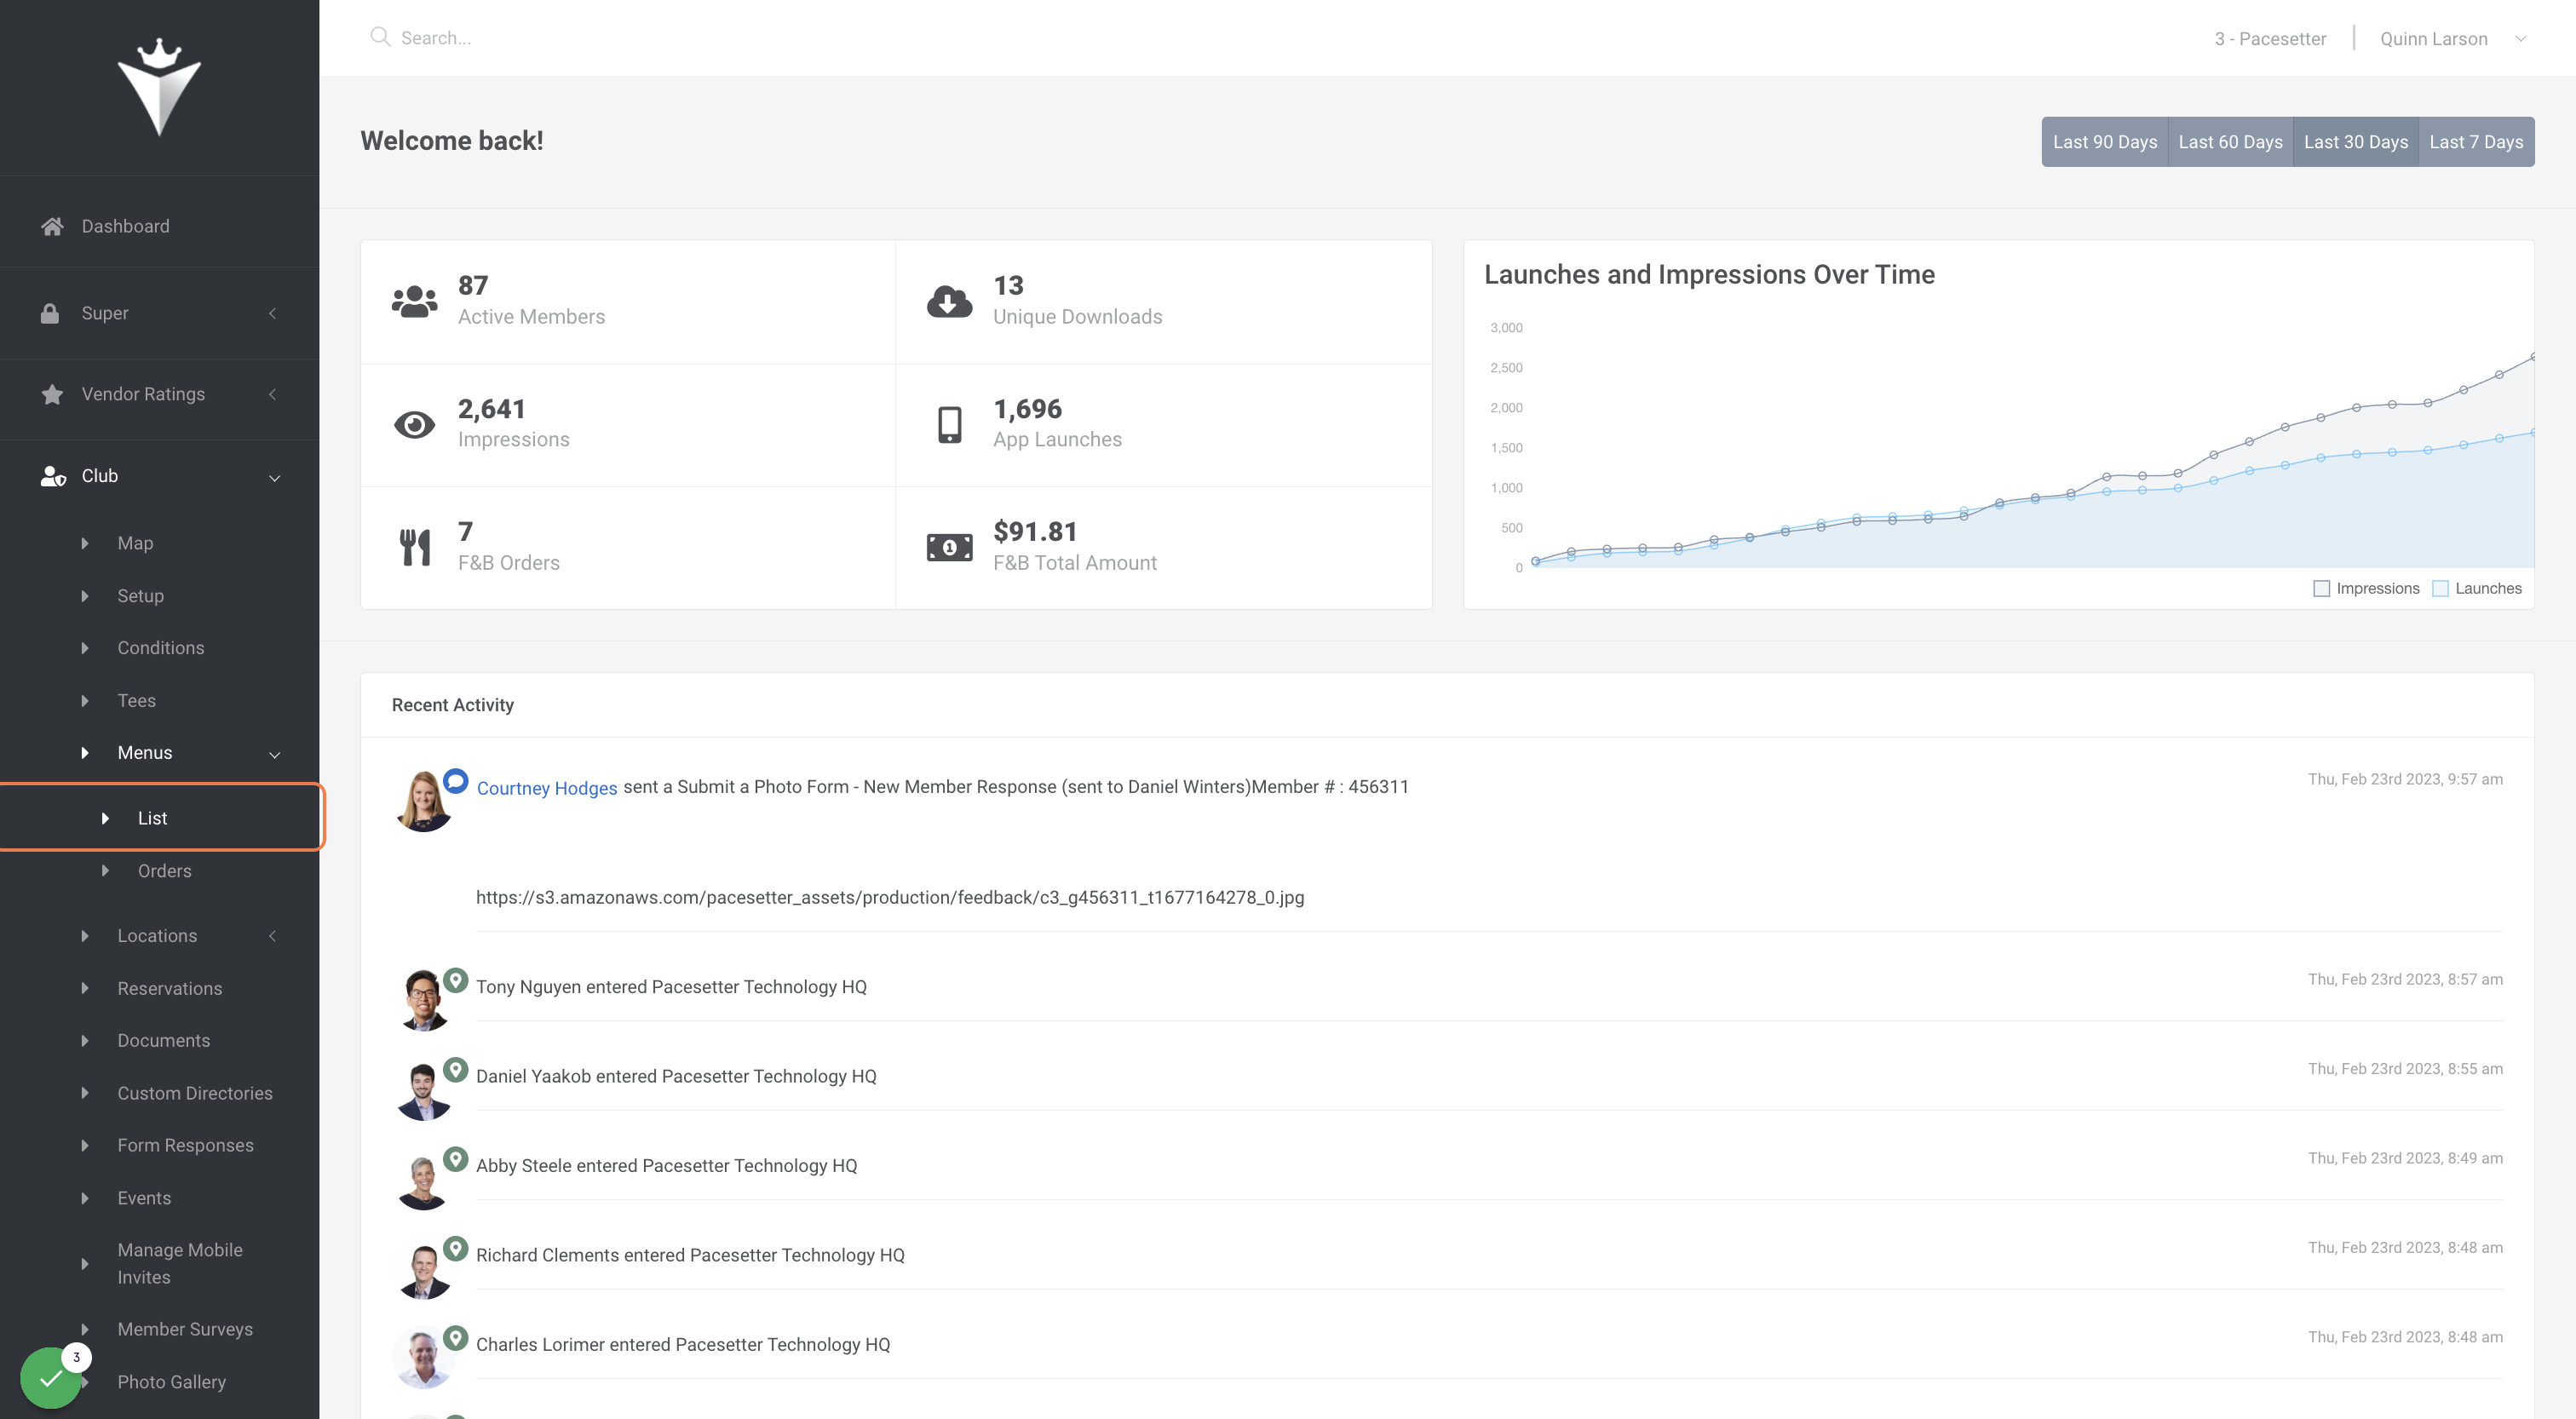Expand the Vendor Ratings chevron
Screen dimensions: 2576x1419
(x=273, y=394)
